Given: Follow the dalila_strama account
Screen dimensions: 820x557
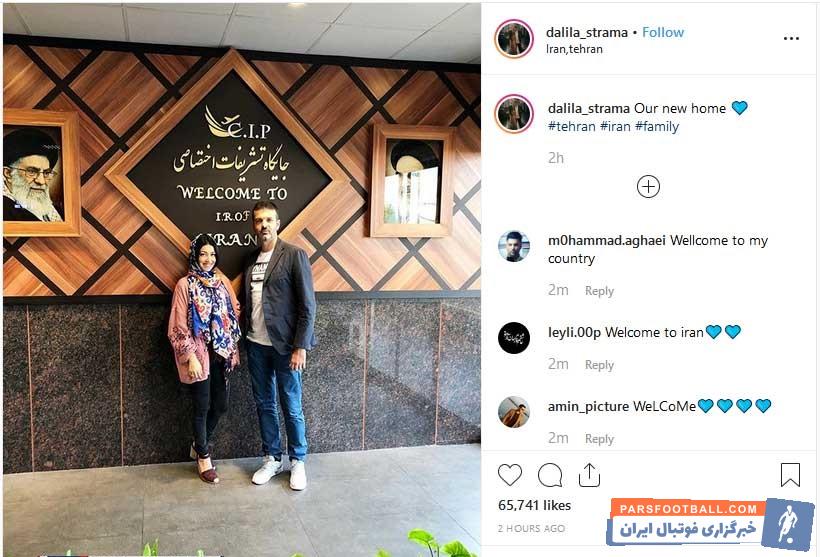Looking at the screenshot, I should [x=663, y=32].
